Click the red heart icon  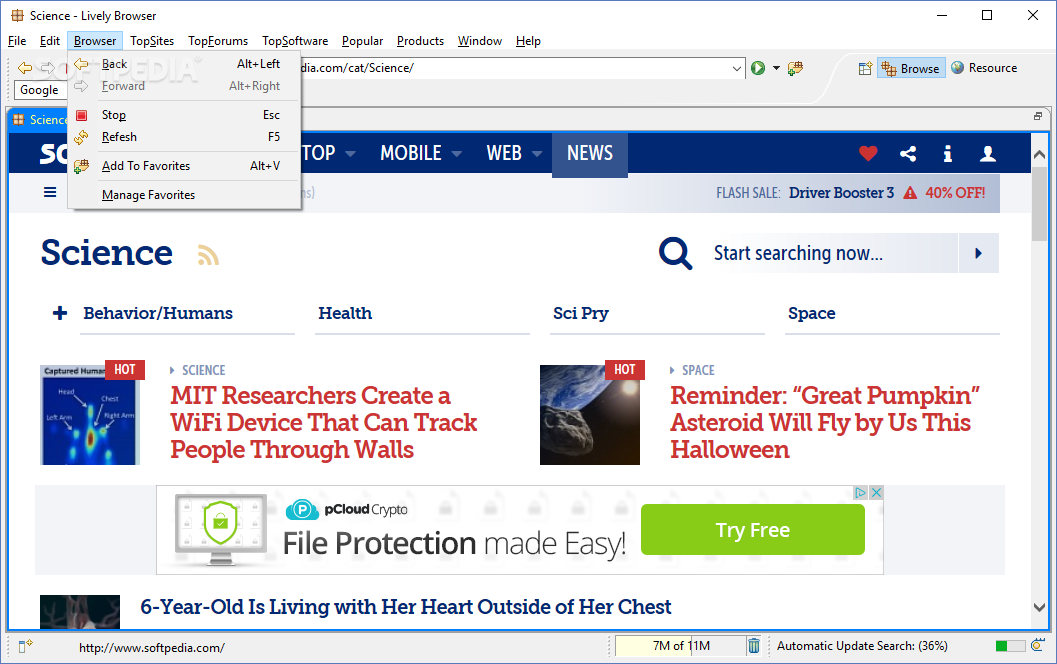pyautogui.click(x=868, y=154)
